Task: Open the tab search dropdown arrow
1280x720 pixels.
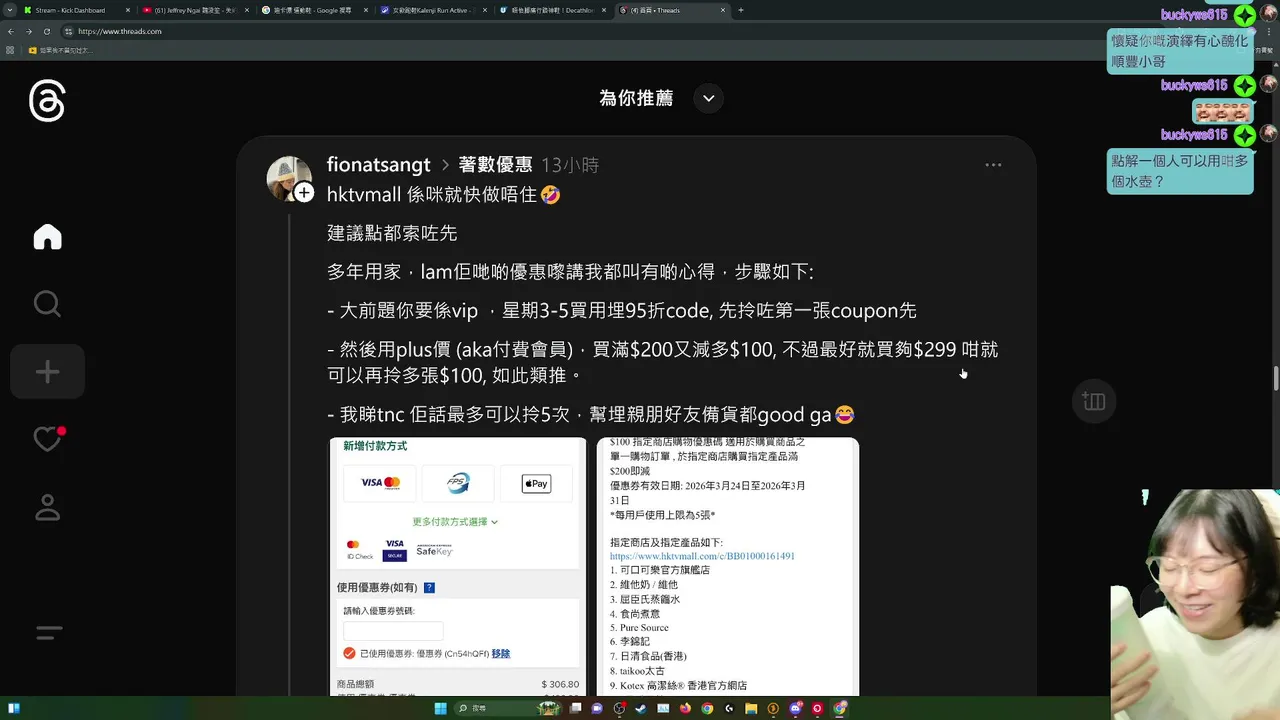Action: click(8, 10)
